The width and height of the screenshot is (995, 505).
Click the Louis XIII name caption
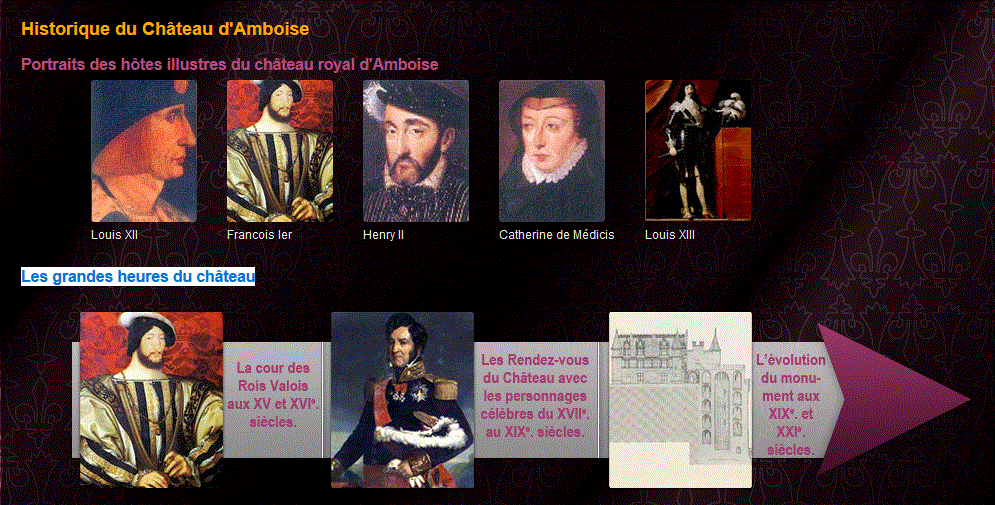tap(669, 235)
